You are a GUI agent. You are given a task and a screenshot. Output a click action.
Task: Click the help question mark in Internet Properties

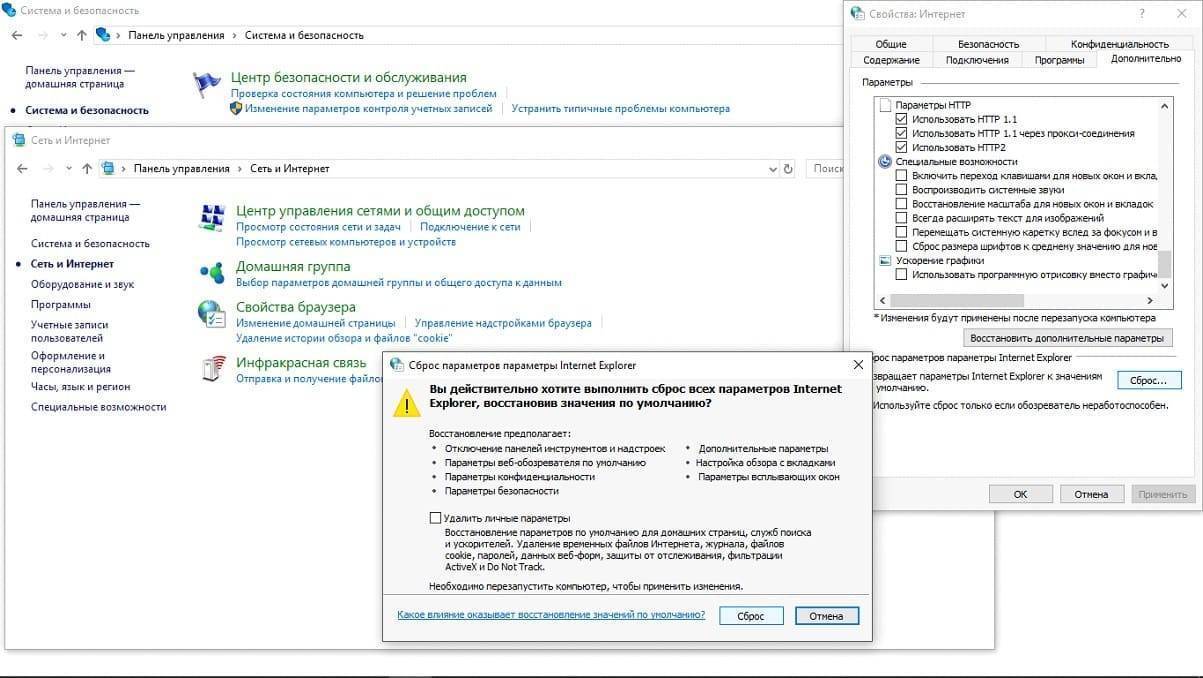pos(1142,14)
